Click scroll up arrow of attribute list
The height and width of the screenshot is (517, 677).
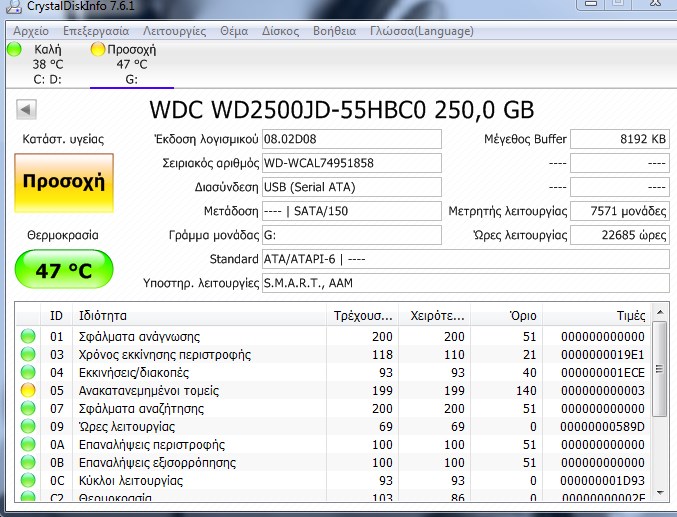(x=660, y=312)
